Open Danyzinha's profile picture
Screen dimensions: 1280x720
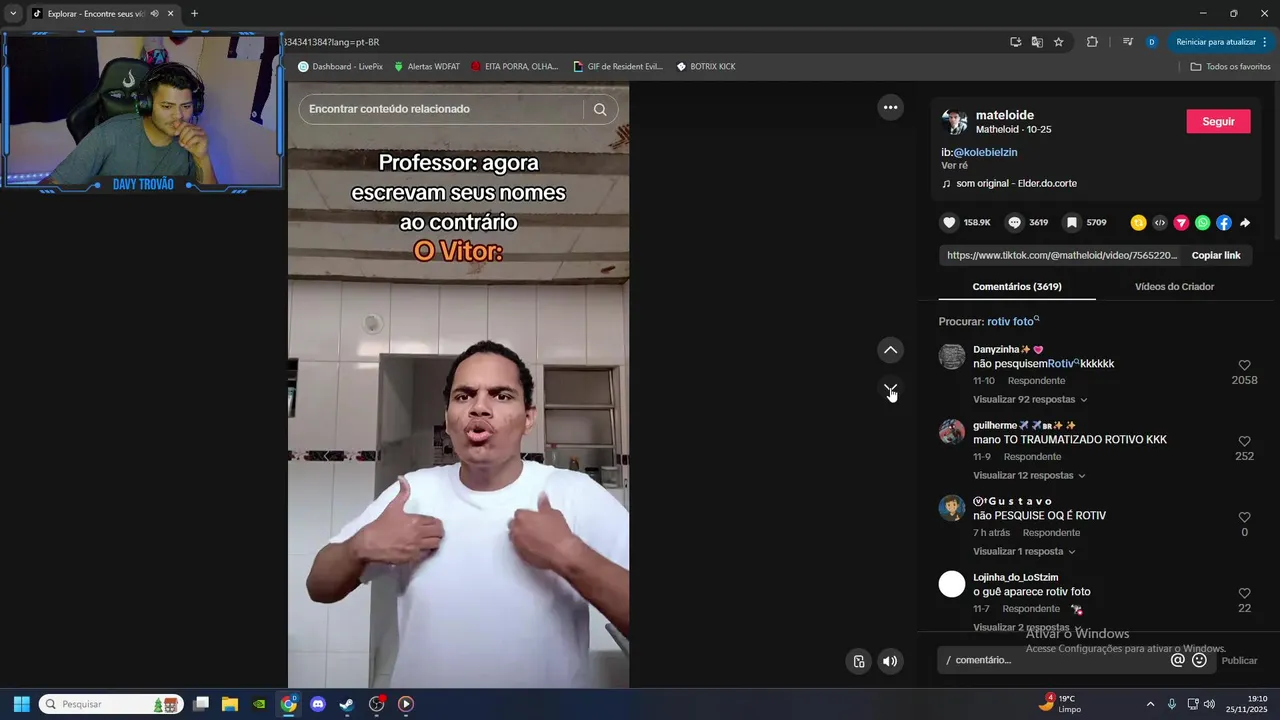coord(952,356)
